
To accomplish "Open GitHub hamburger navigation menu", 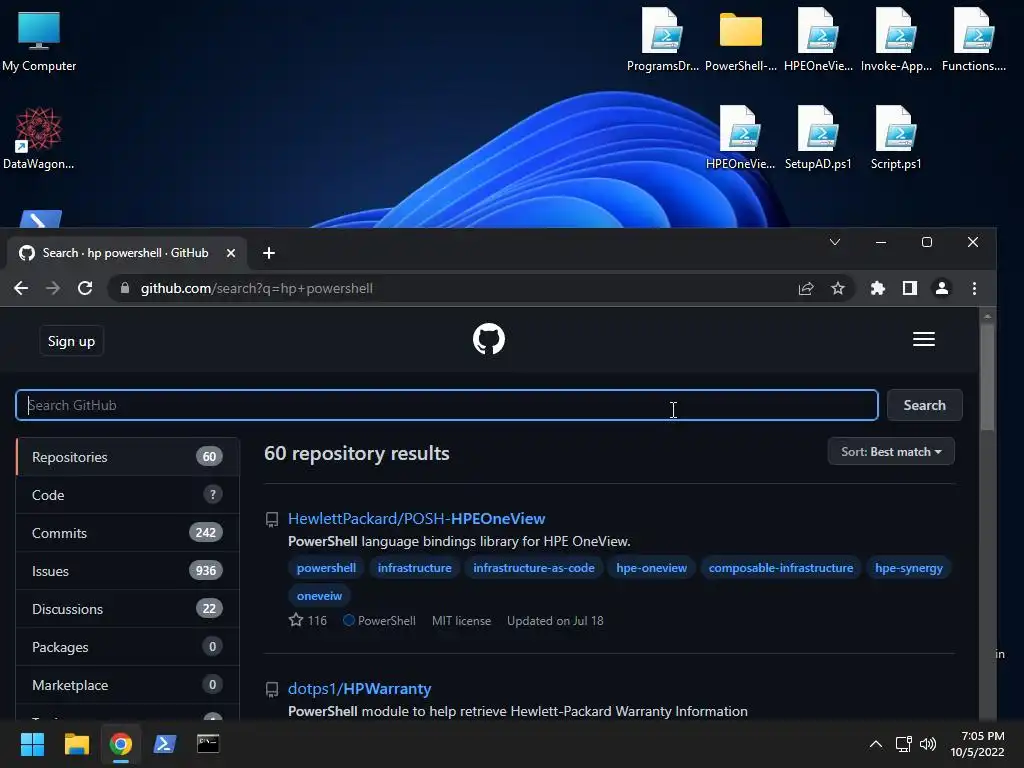I will [923, 339].
